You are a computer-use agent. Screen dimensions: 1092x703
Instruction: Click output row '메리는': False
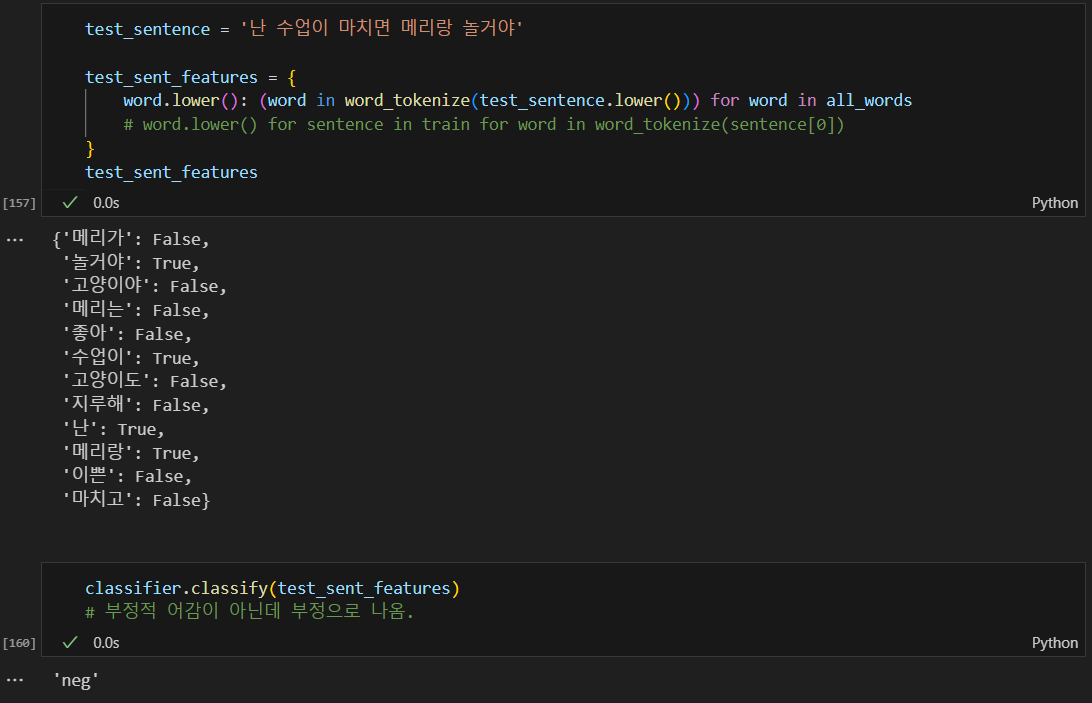(x=136, y=310)
